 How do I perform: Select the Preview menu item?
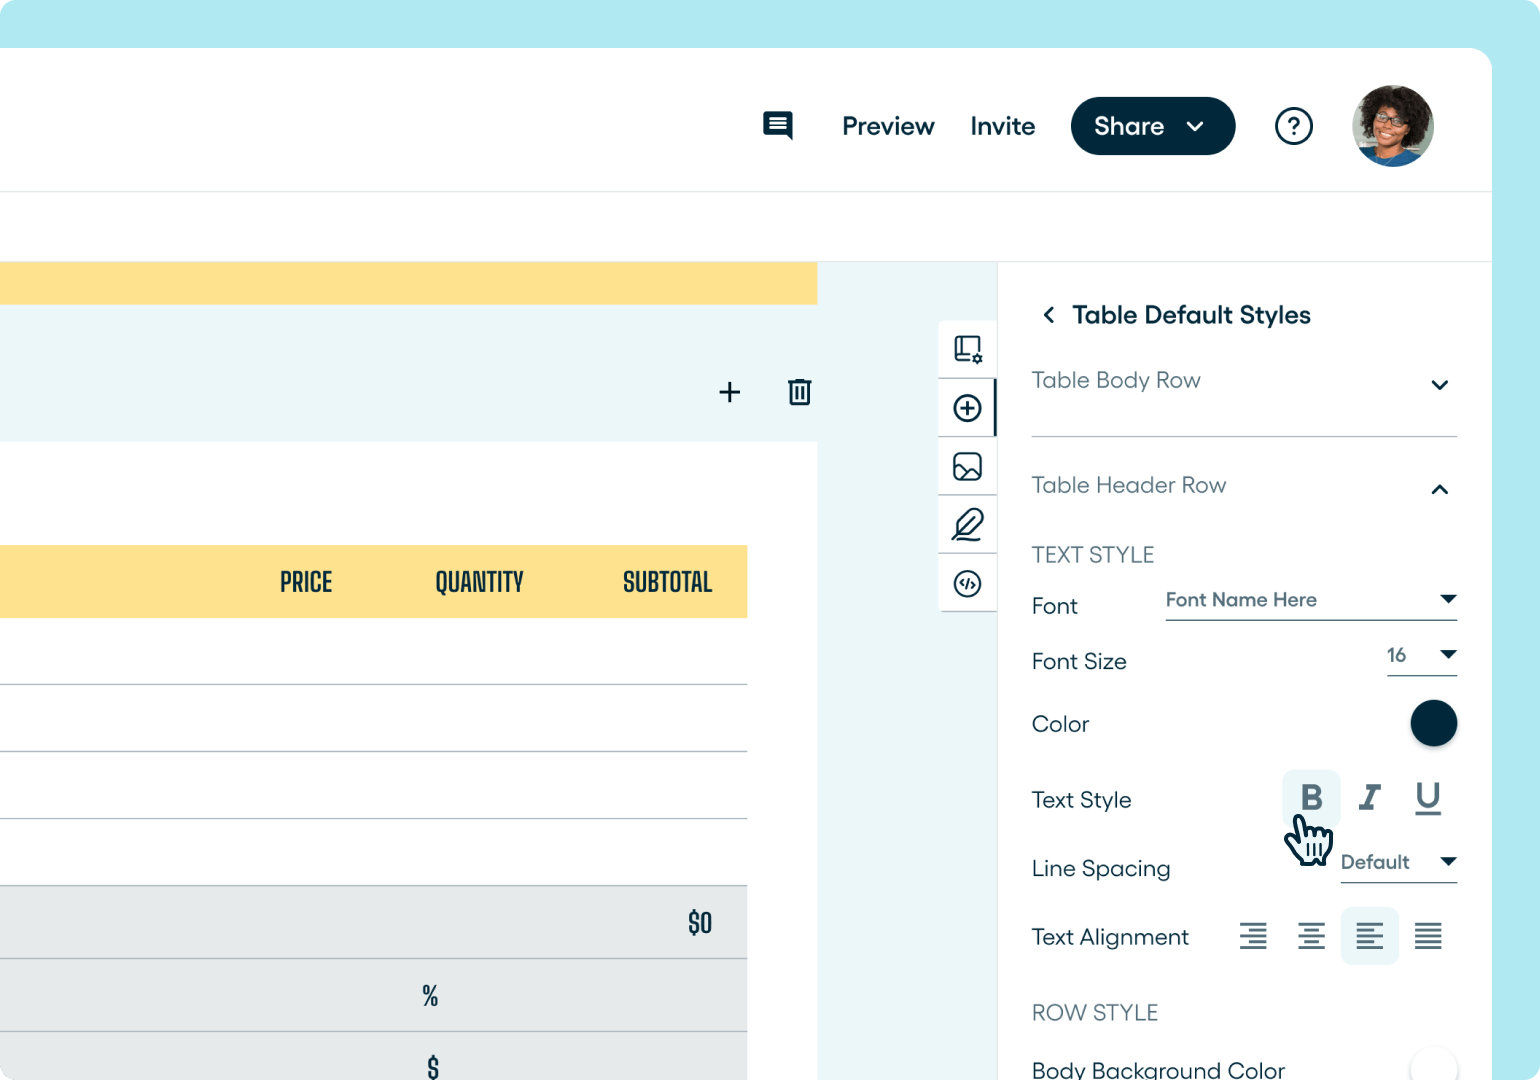[888, 126]
